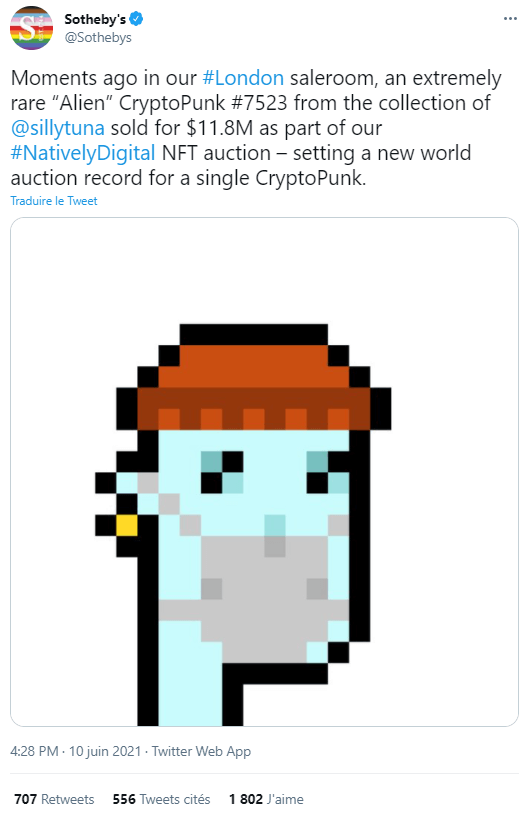This screenshot has width=529, height=814.
Task: Open Sotheby's rainbow profile avatar
Action: coord(31,29)
